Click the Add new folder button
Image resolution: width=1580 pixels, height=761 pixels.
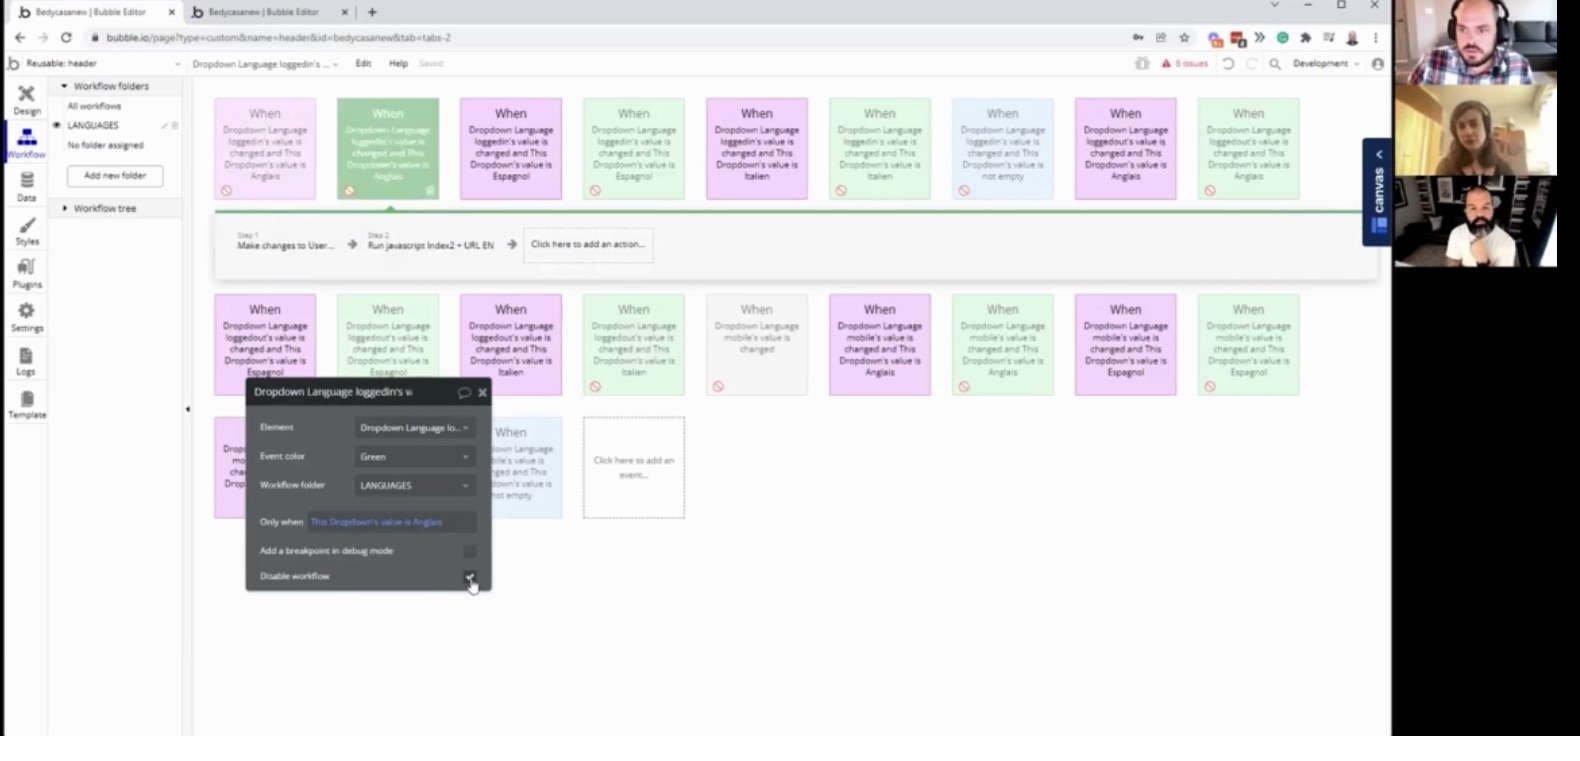point(115,176)
